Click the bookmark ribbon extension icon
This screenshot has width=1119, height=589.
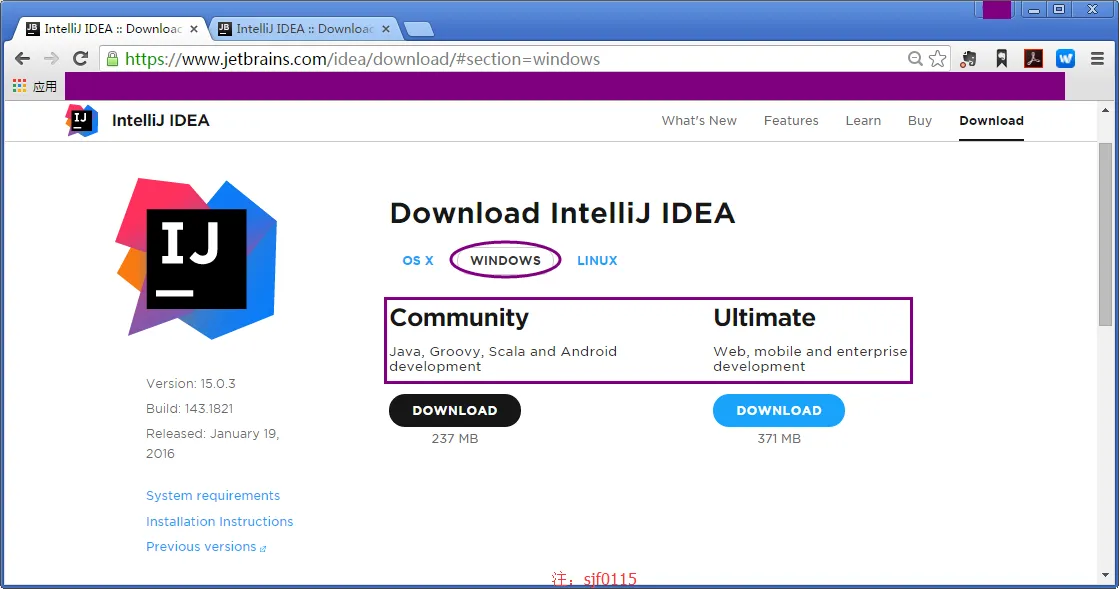(1002, 59)
